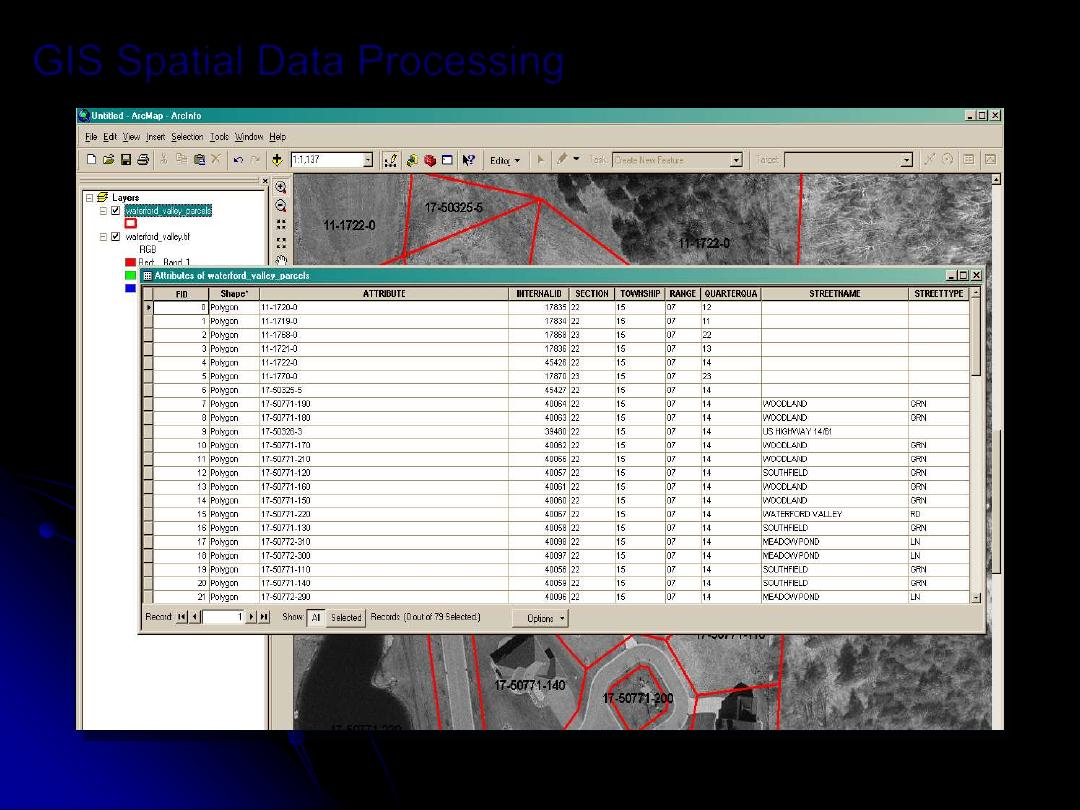Viewport: 1080px width, 810px height.
Task: Activate the What's This help pointer
Action: [468, 160]
